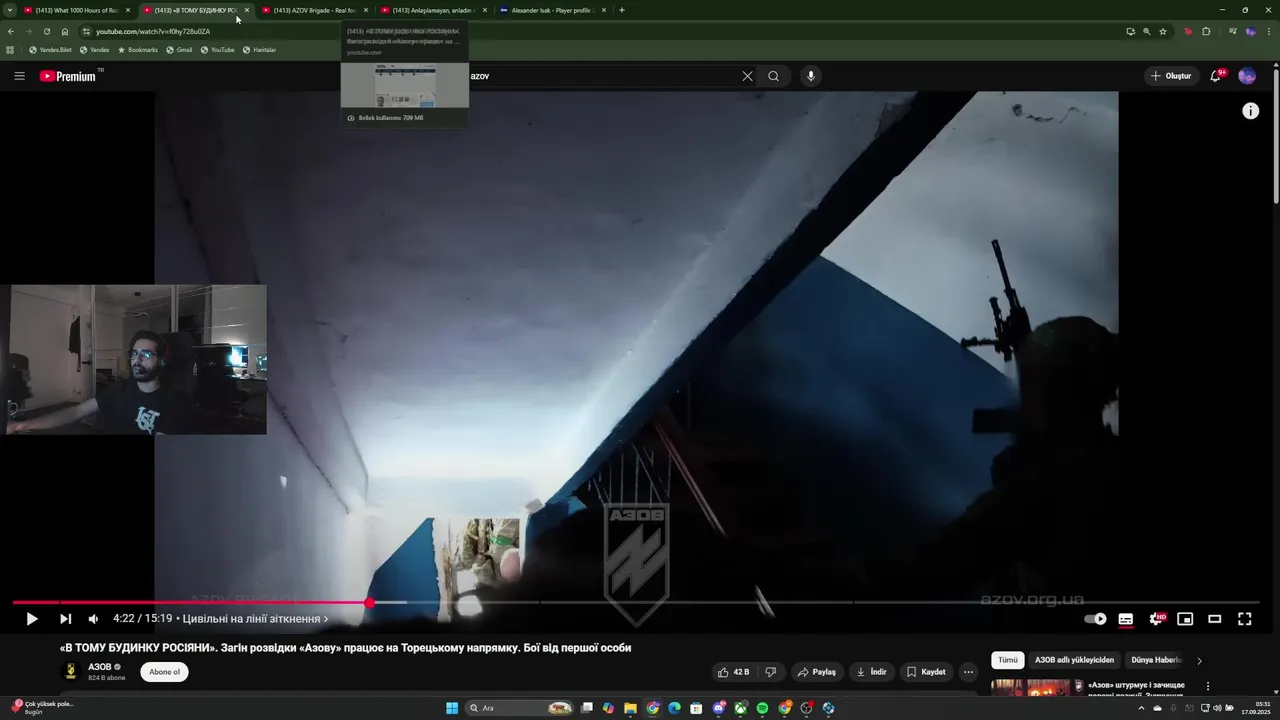Screen dimensions: 1280x720
Task: Click taskbar search box Ara
Action: (521, 708)
